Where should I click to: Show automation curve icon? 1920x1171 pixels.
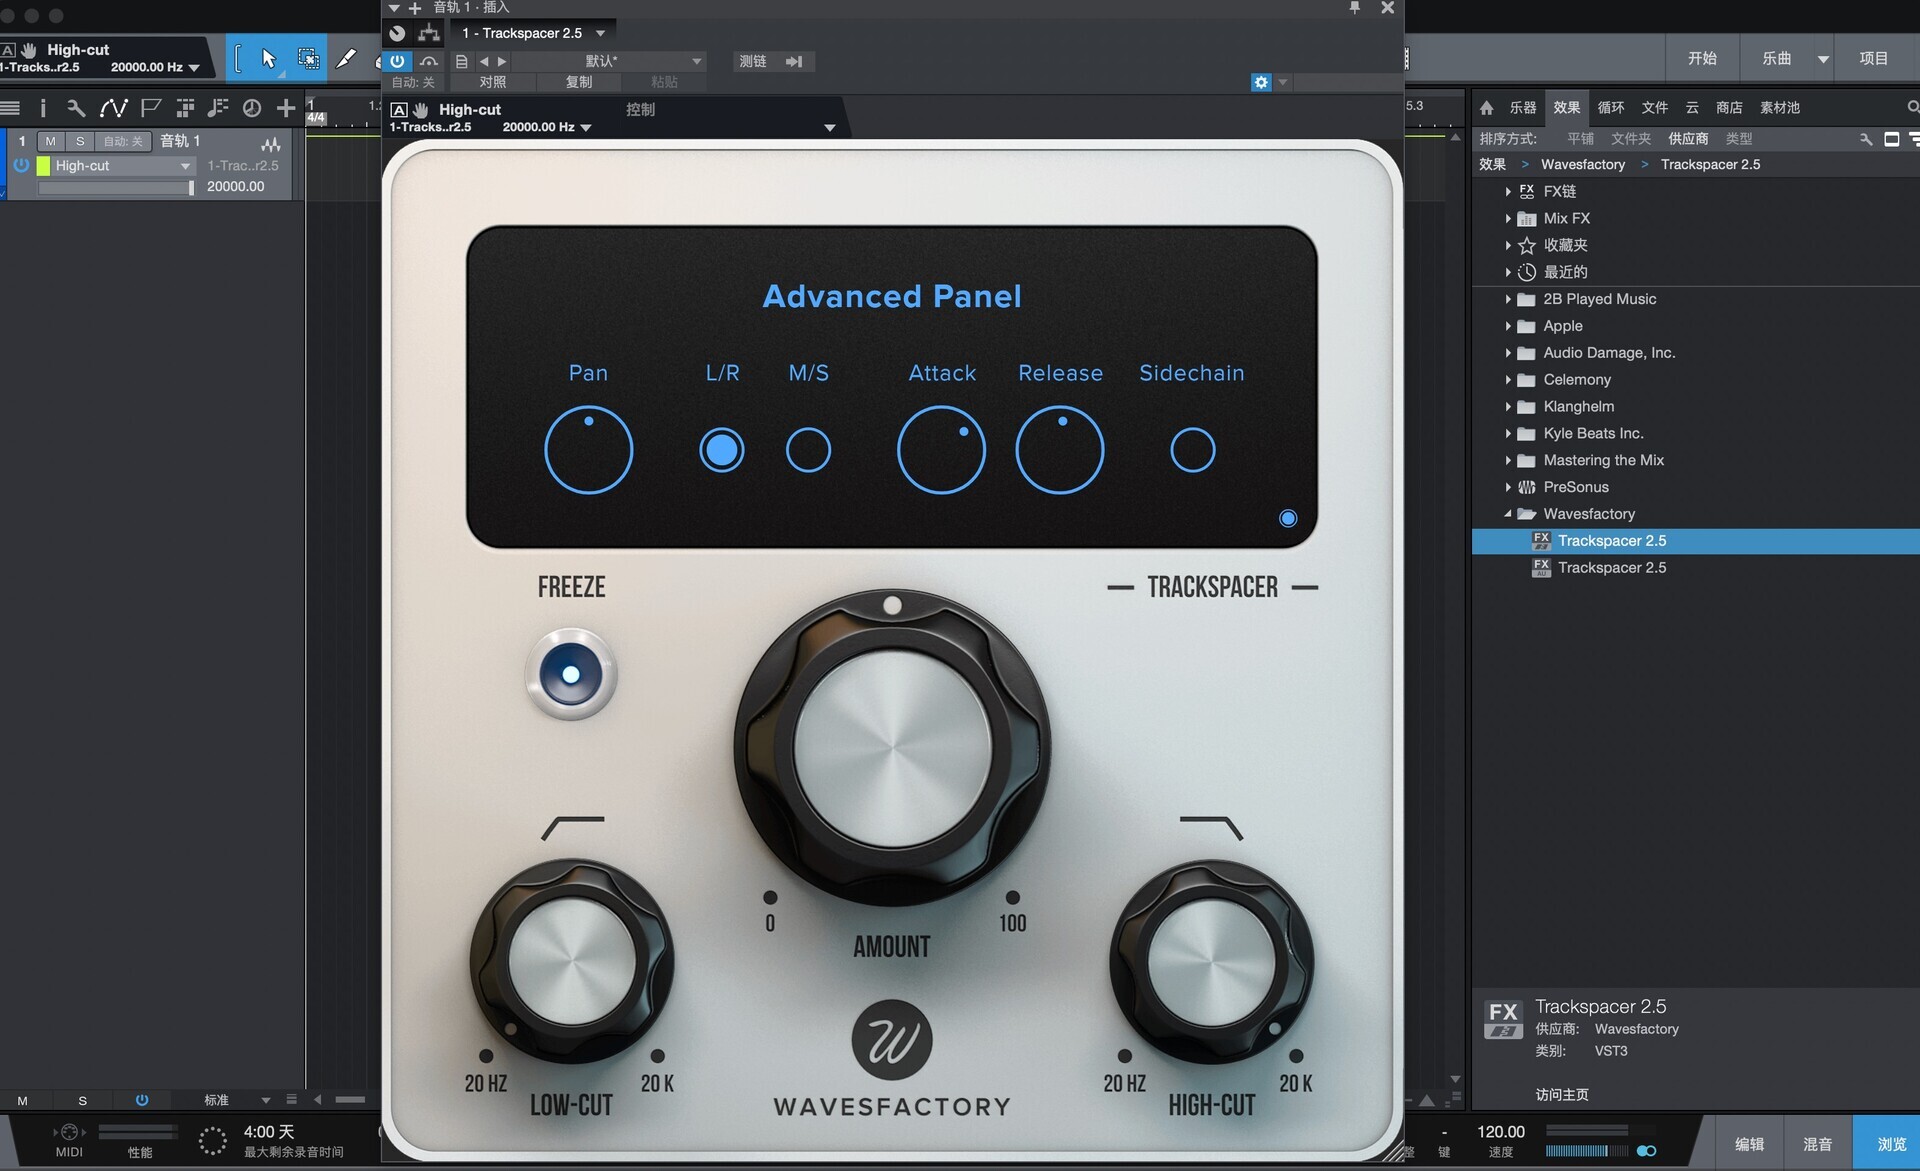[113, 108]
